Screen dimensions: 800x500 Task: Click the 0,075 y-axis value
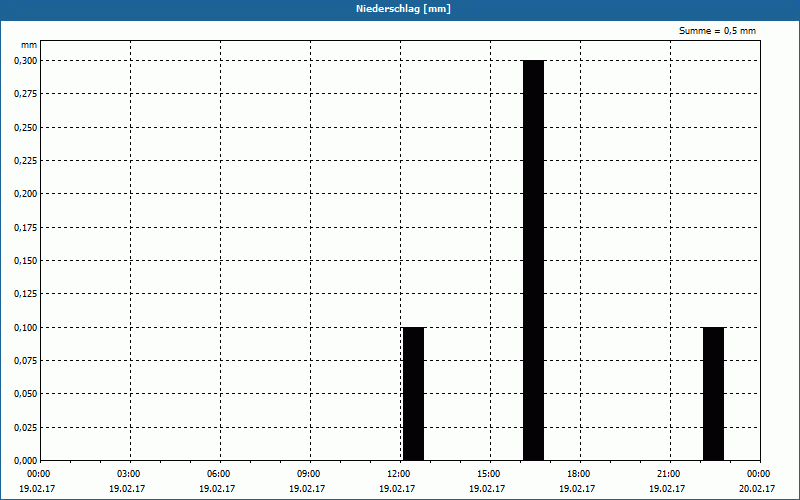[26, 361]
